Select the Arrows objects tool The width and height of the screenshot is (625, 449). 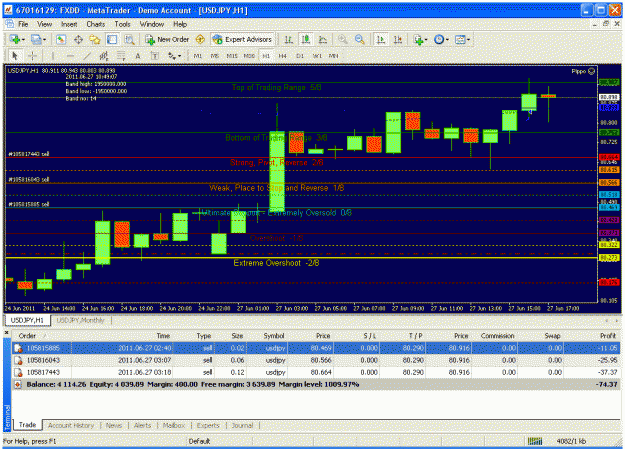(172, 56)
